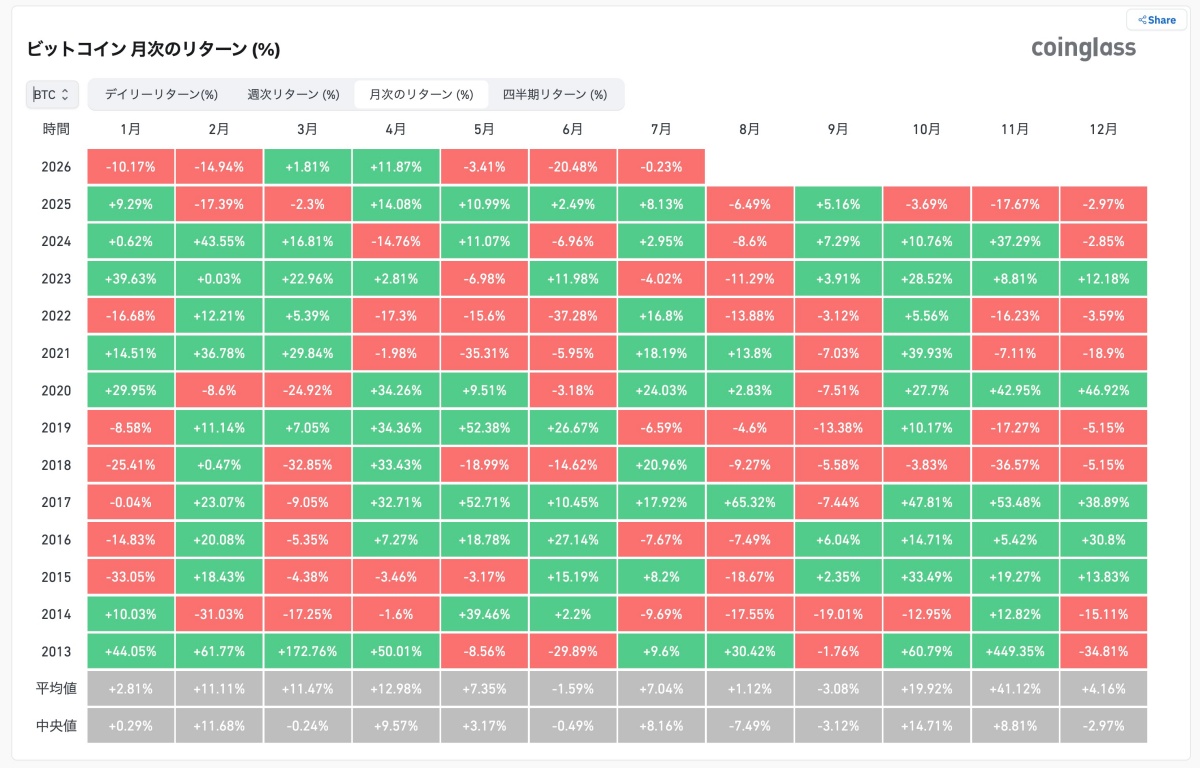
Task: Click the -31.03% cell for February 2014
Action: (x=219, y=614)
